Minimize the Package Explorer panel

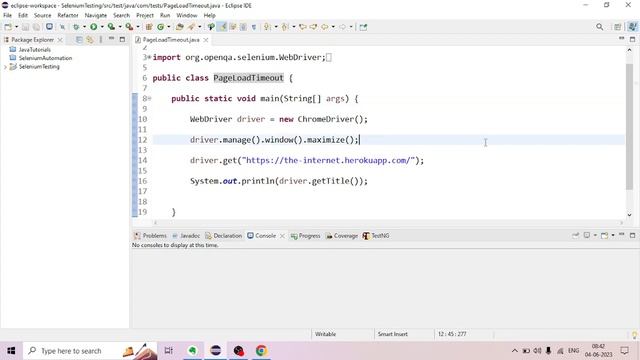tap(111, 39)
